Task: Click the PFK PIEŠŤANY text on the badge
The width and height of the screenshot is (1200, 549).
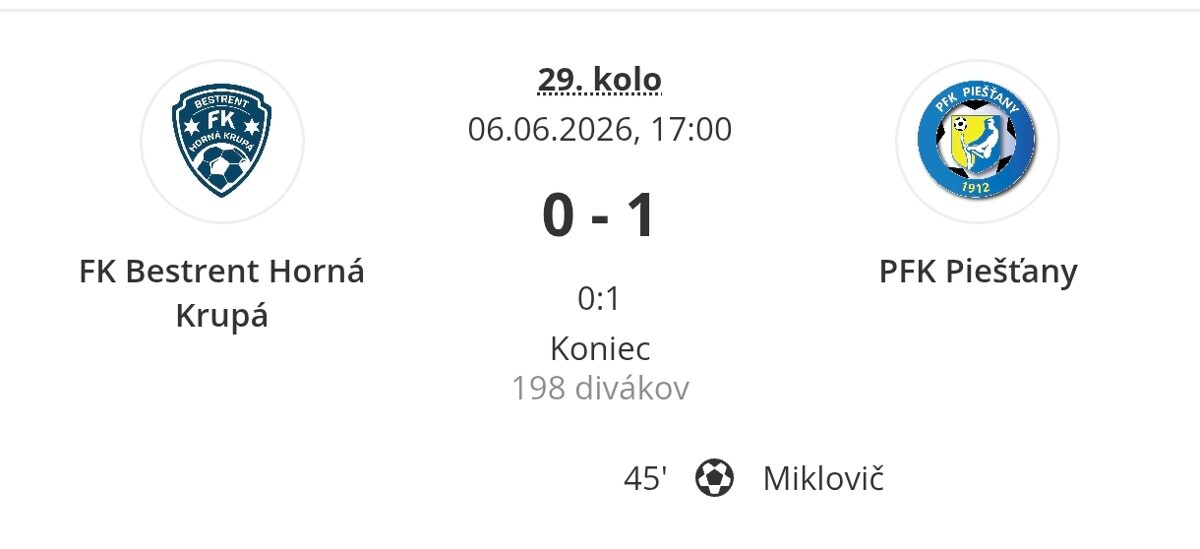Action: pyautogui.click(x=977, y=98)
